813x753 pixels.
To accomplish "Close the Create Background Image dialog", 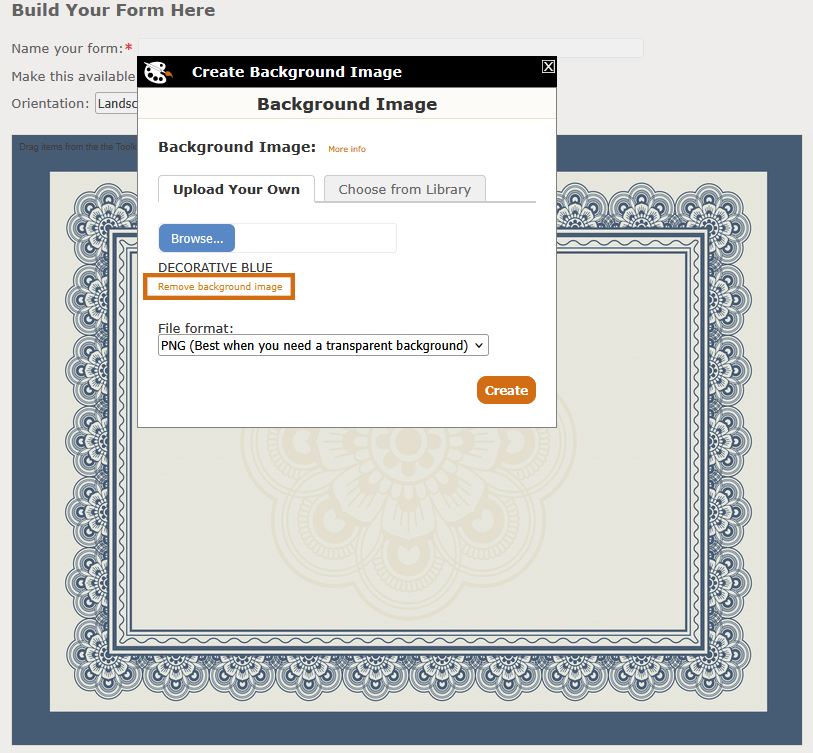I will [x=548, y=66].
